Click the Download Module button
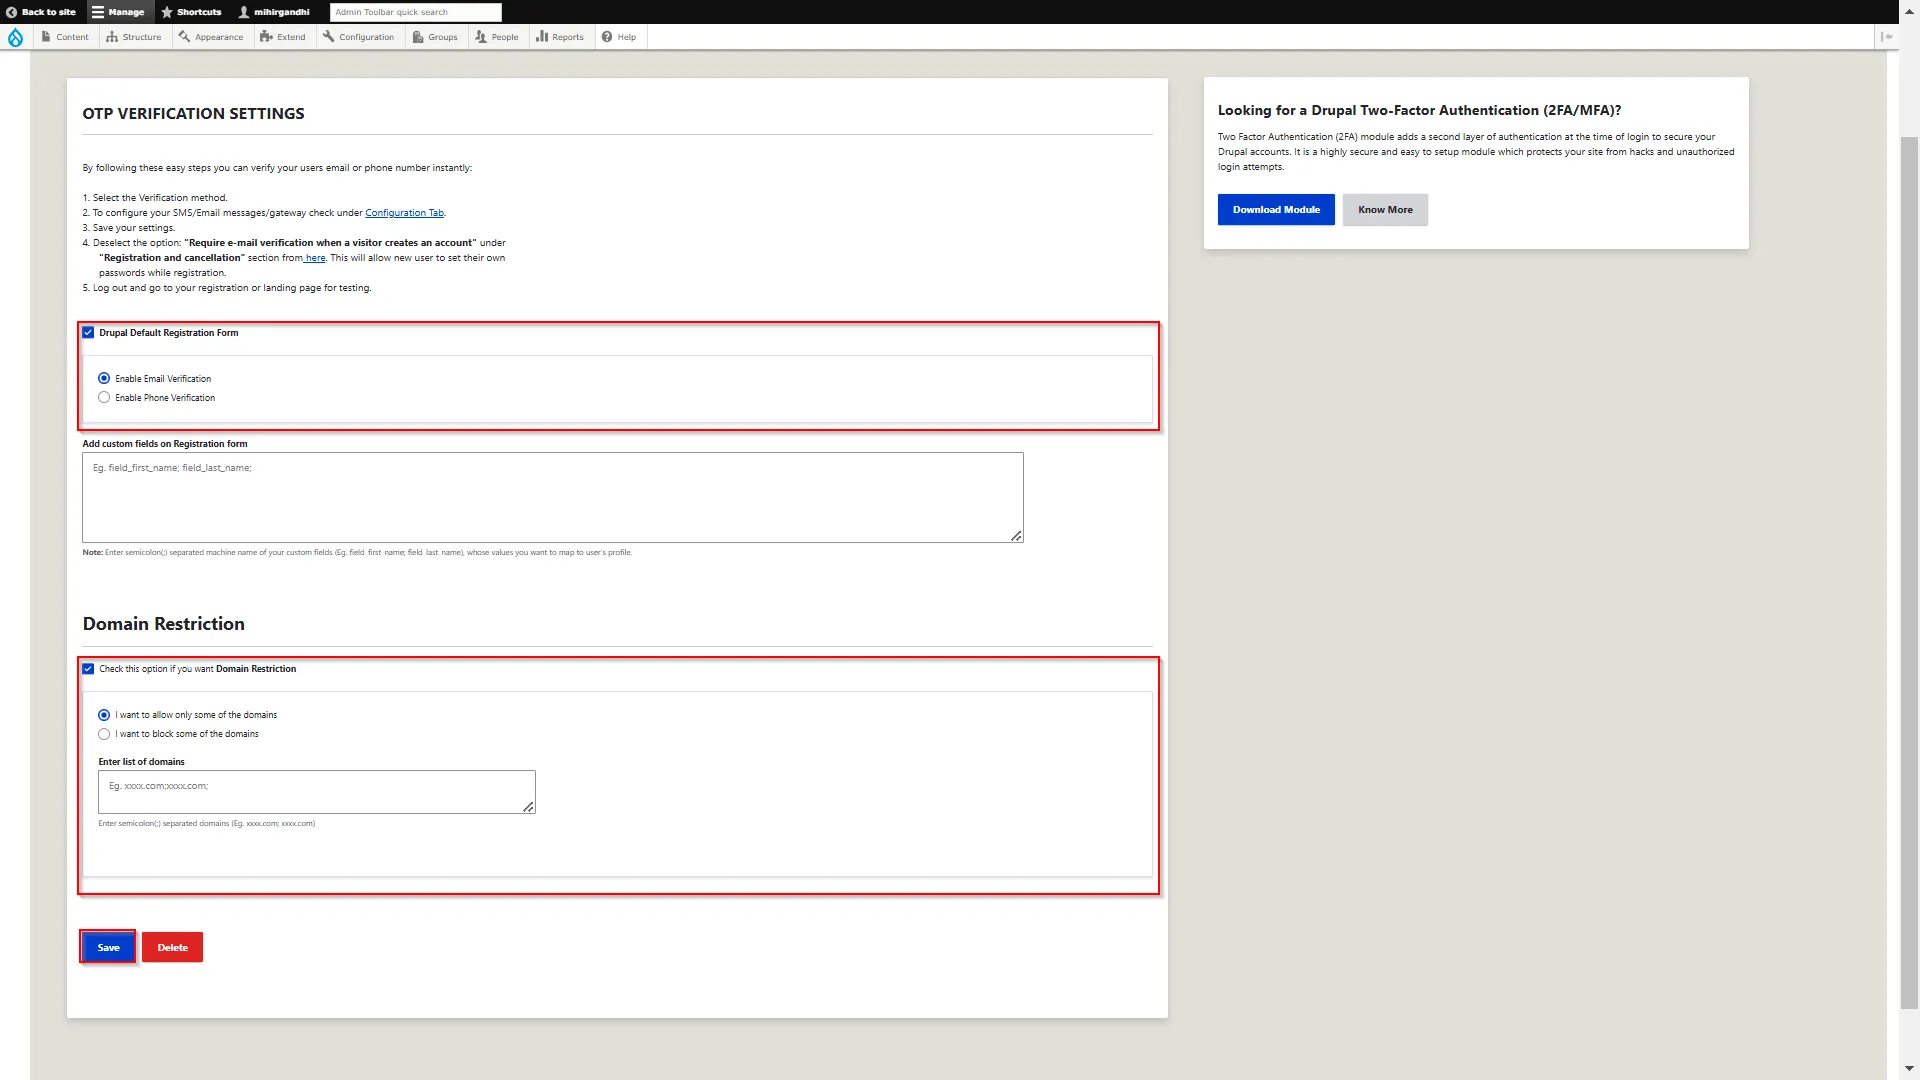The width and height of the screenshot is (1920, 1080). pyautogui.click(x=1275, y=208)
